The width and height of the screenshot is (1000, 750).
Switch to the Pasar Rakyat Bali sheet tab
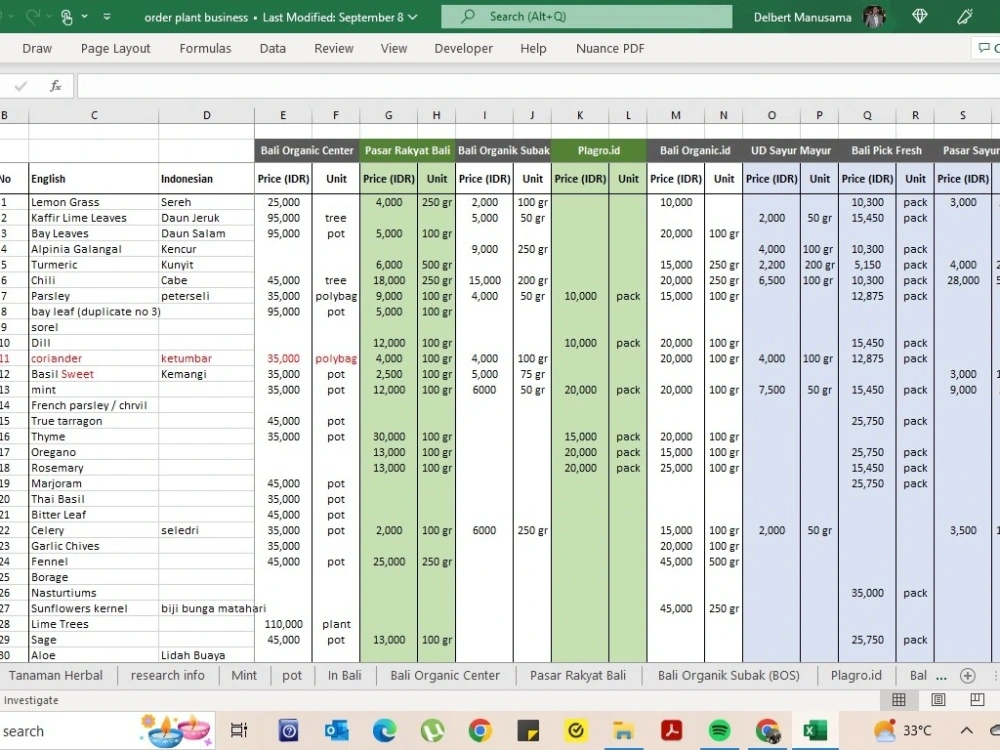pyautogui.click(x=578, y=675)
